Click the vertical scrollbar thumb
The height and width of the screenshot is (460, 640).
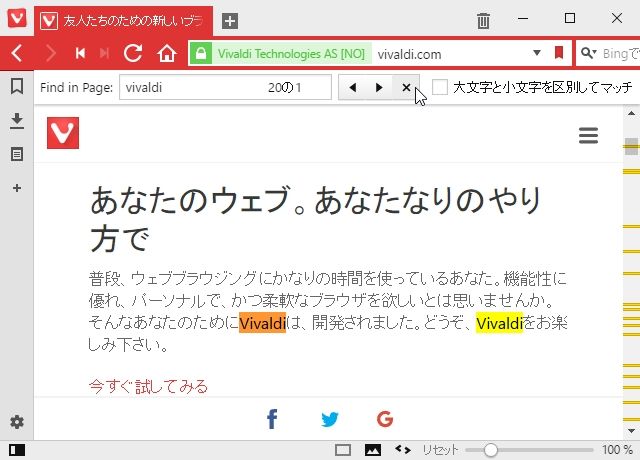pos(631,147)
